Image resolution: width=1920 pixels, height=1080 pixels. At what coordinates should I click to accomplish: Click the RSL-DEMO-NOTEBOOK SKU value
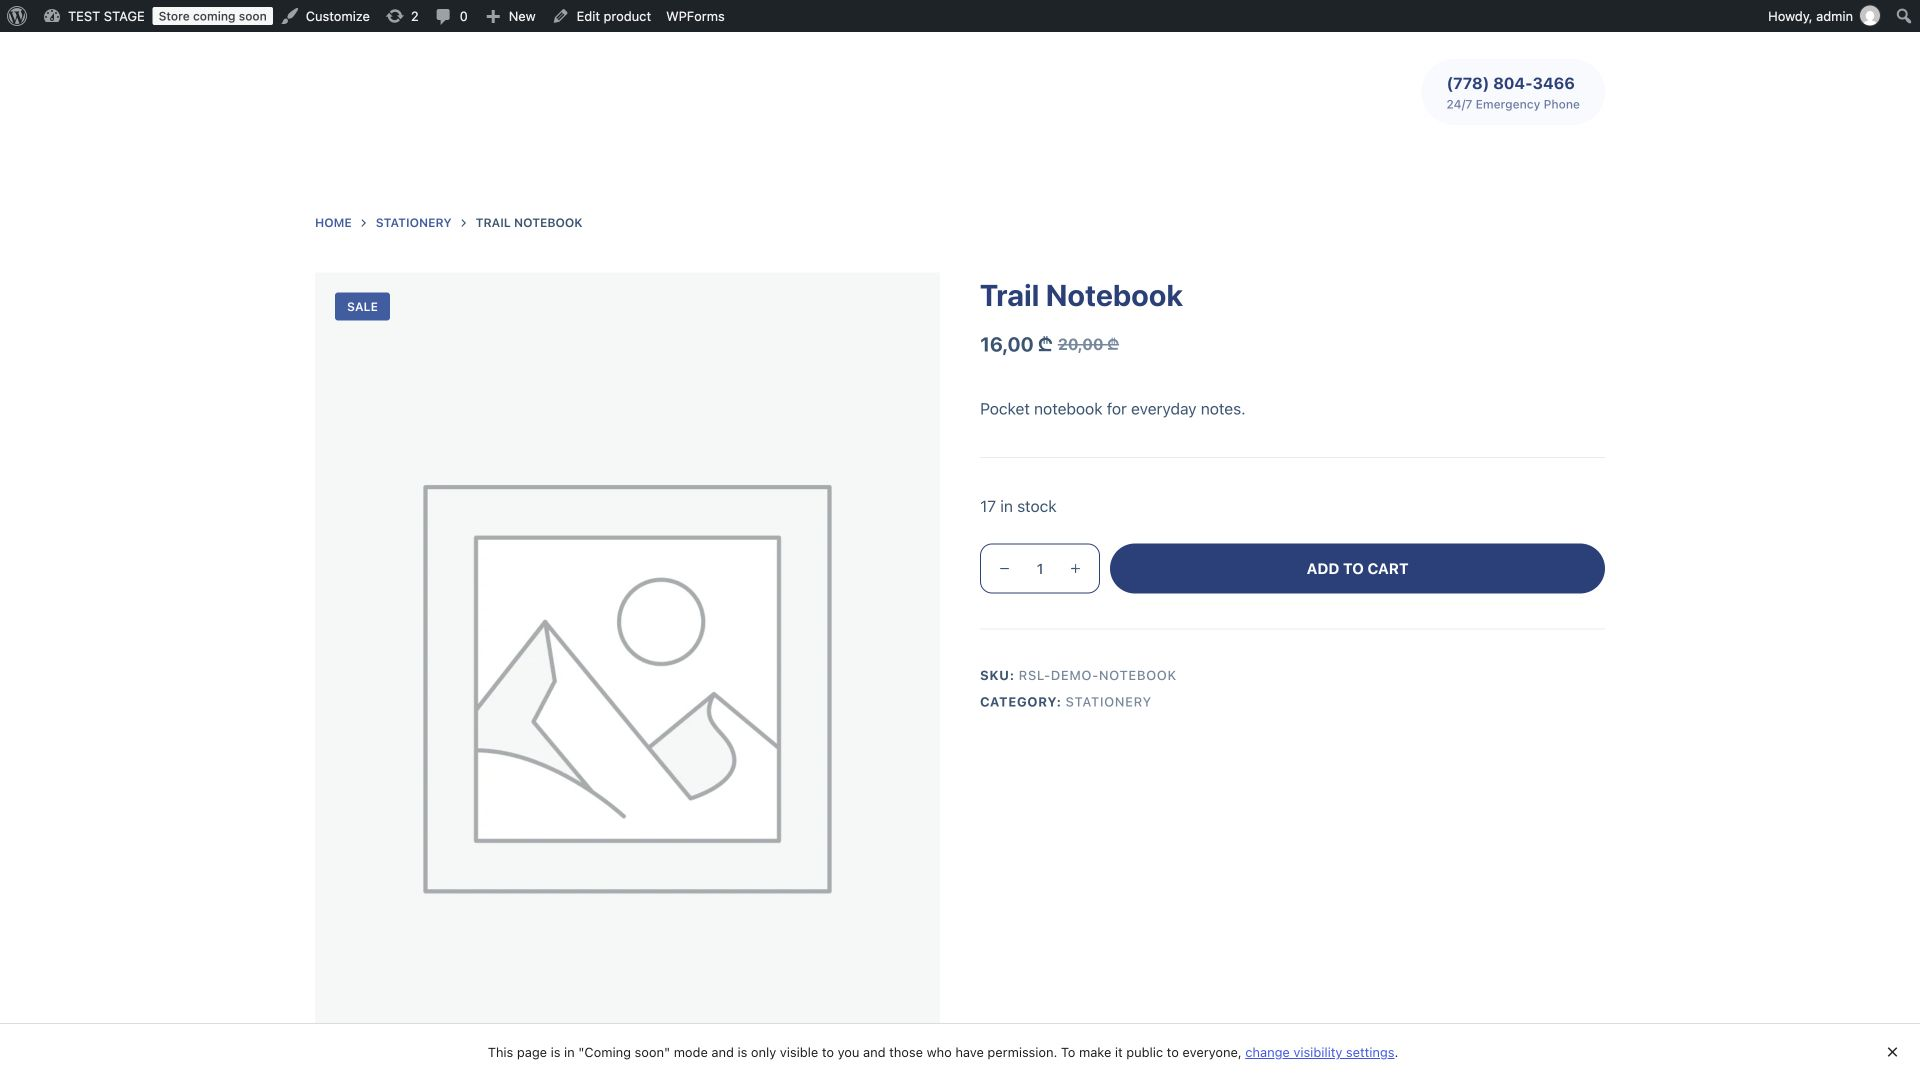point(1097,676)
